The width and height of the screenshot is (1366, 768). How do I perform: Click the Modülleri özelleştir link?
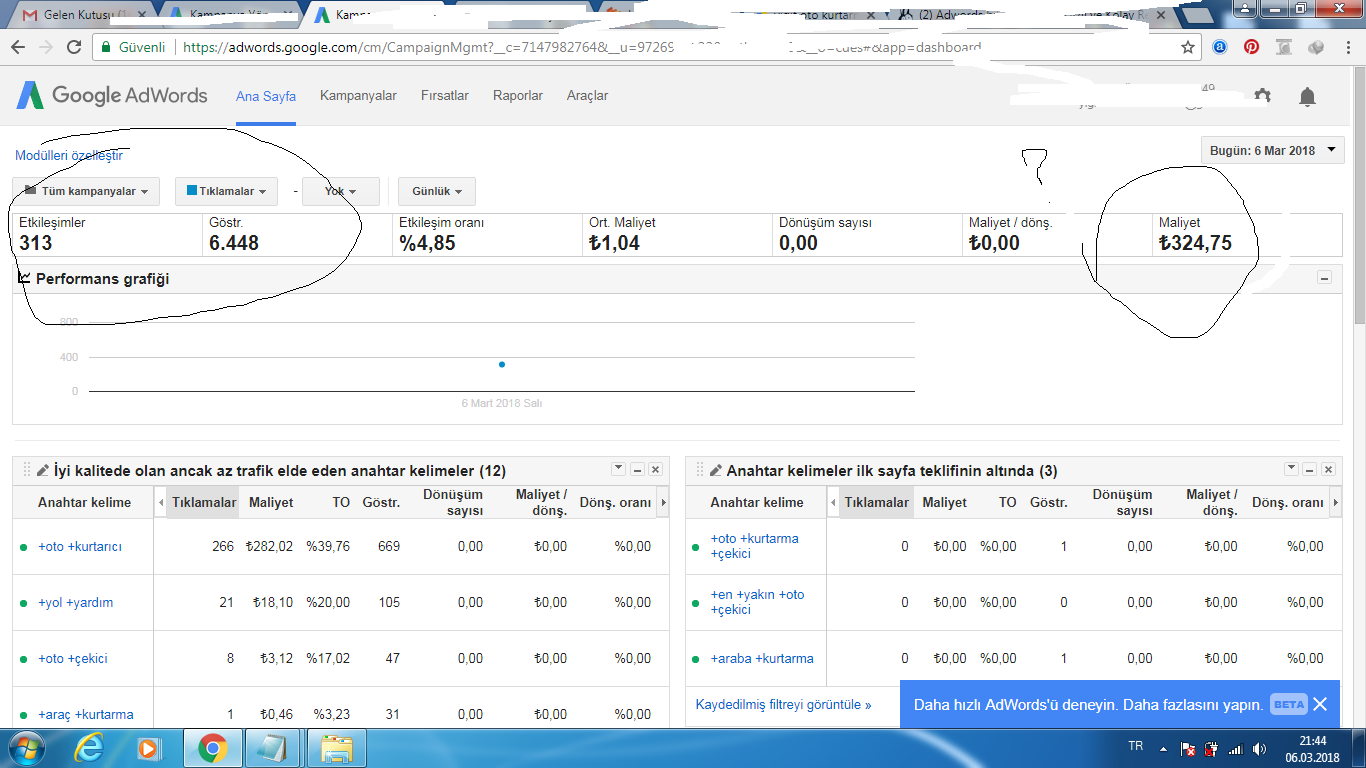point(69,155)
